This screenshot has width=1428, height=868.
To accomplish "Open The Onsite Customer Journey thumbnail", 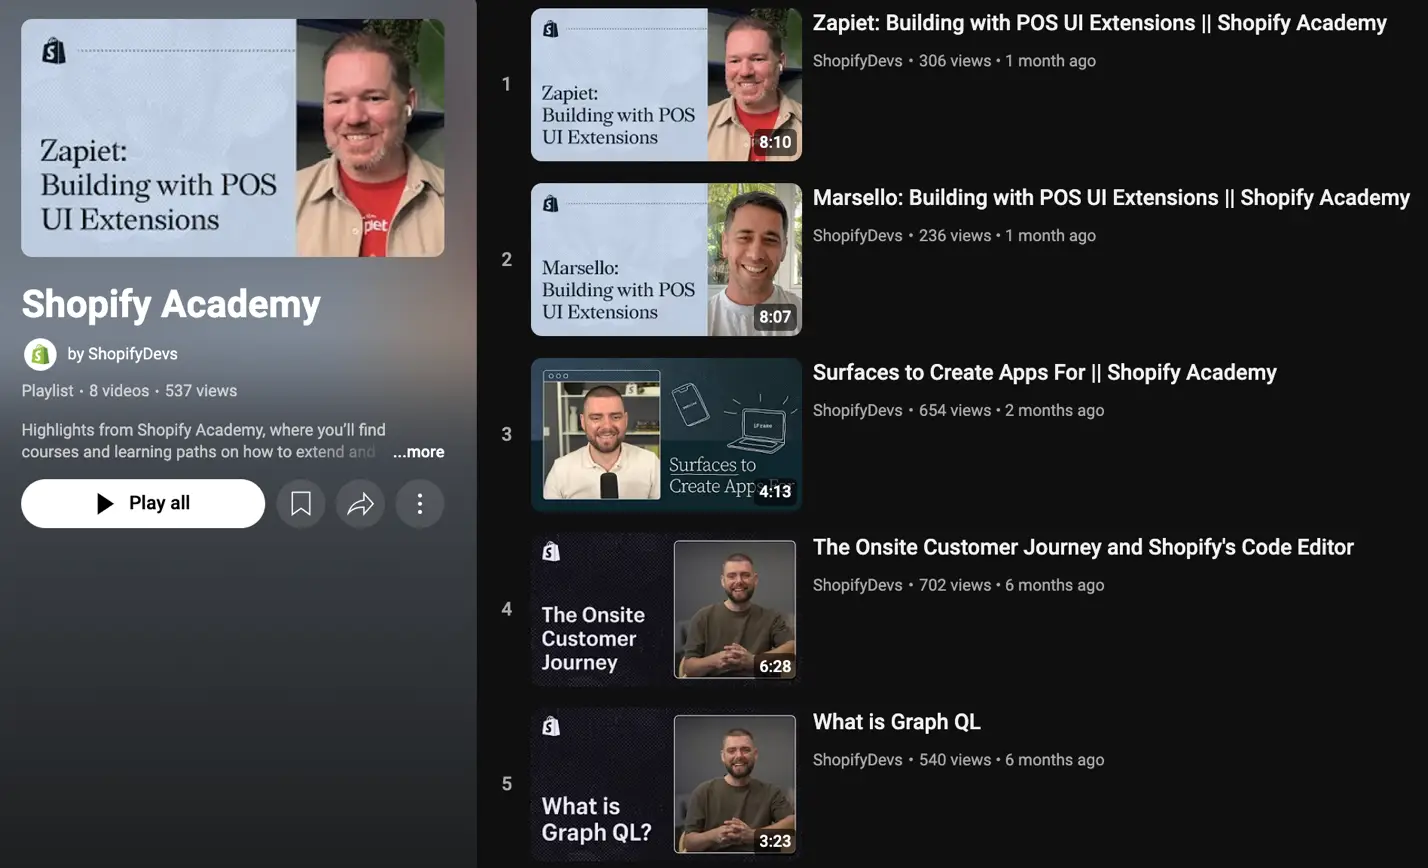I will tap(666, 610).
